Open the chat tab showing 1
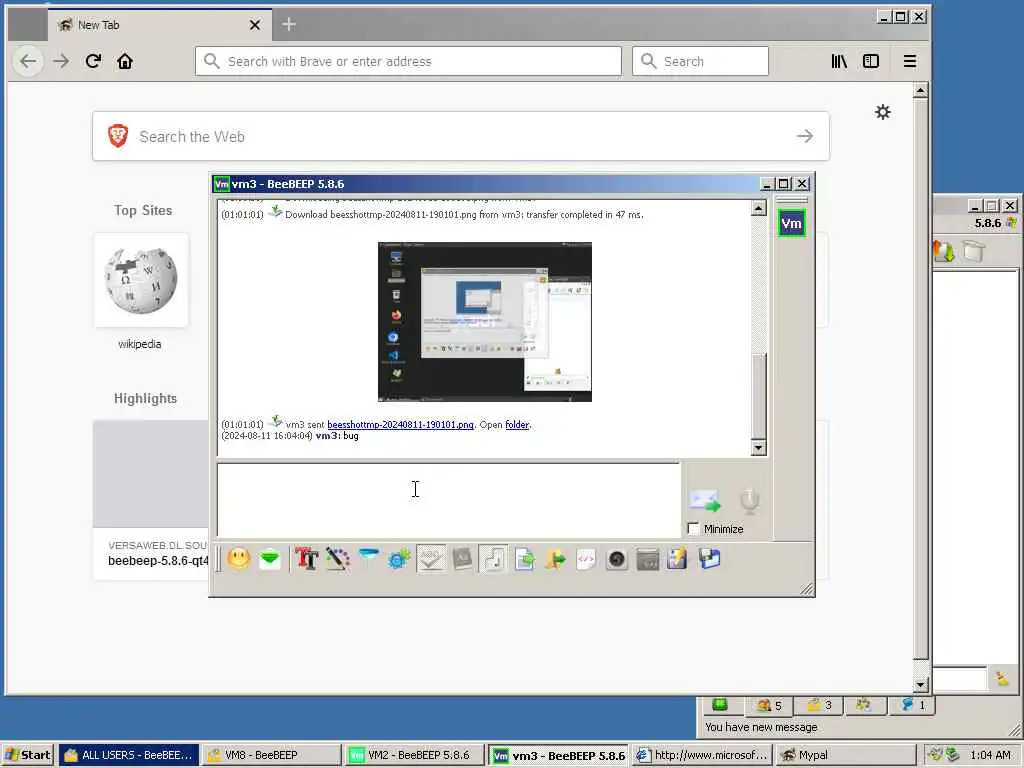Image resolution: width=1024 pixels, height=768 pixels. (x=912, y=705)
